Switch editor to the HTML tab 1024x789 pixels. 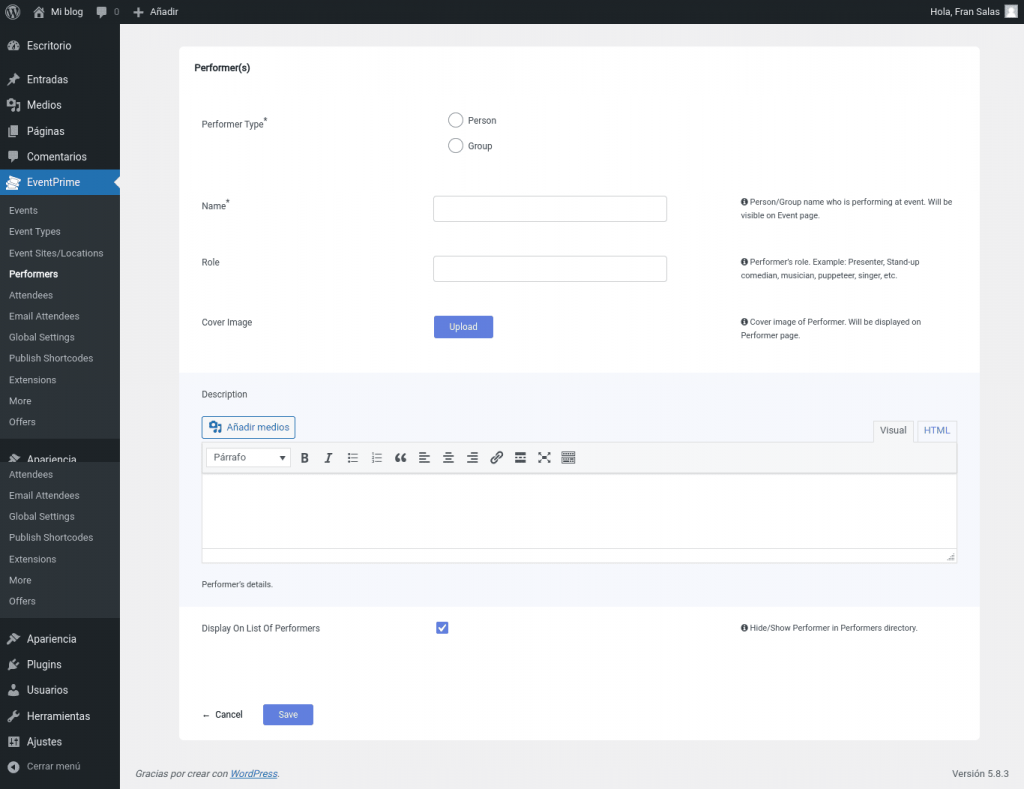pyautogui.click(x=936, y=430)
